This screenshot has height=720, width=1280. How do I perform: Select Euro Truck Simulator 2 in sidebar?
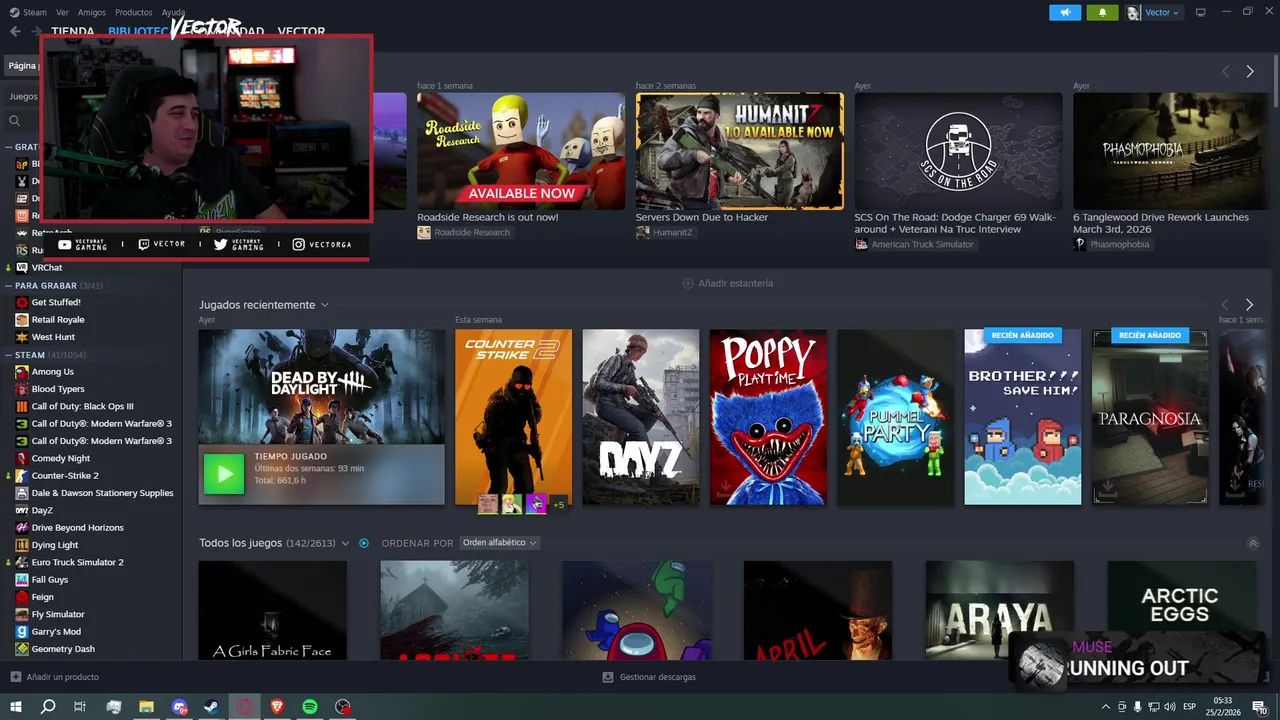[x=78, y=563]
